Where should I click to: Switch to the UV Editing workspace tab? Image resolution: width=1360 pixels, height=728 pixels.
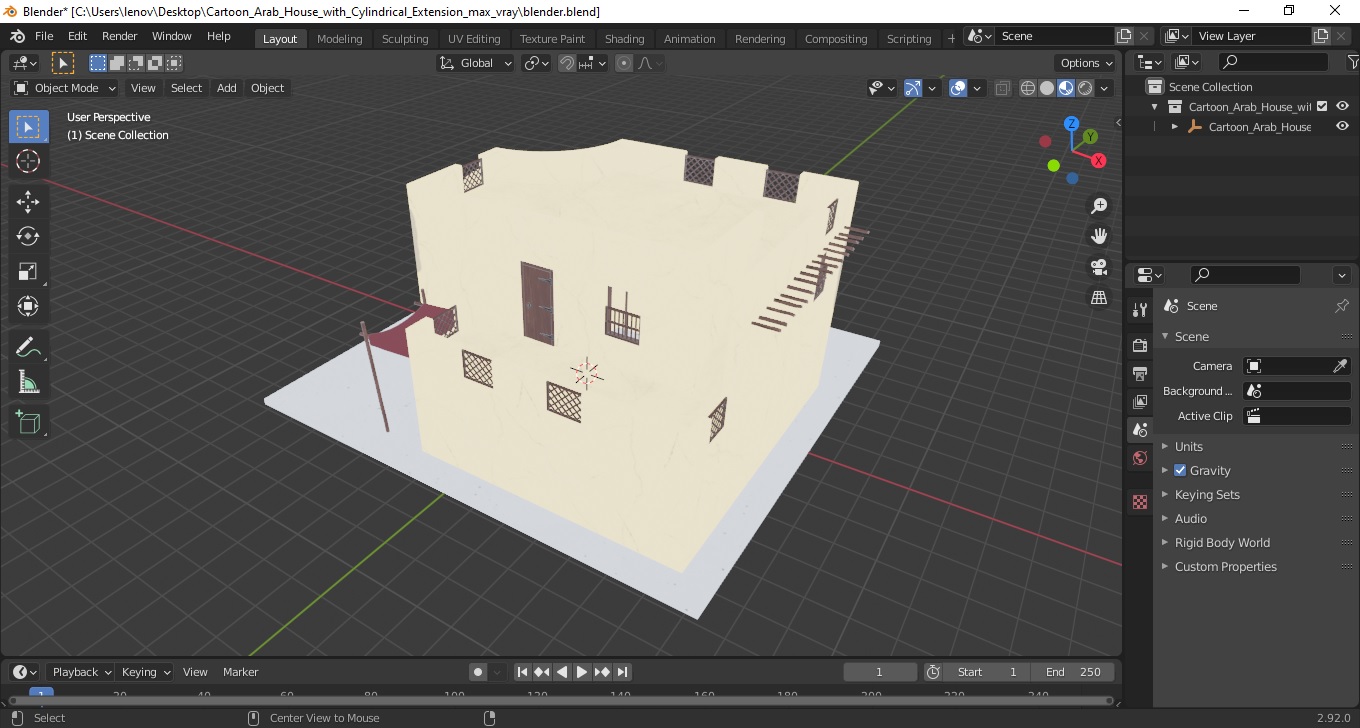[474, 39]
